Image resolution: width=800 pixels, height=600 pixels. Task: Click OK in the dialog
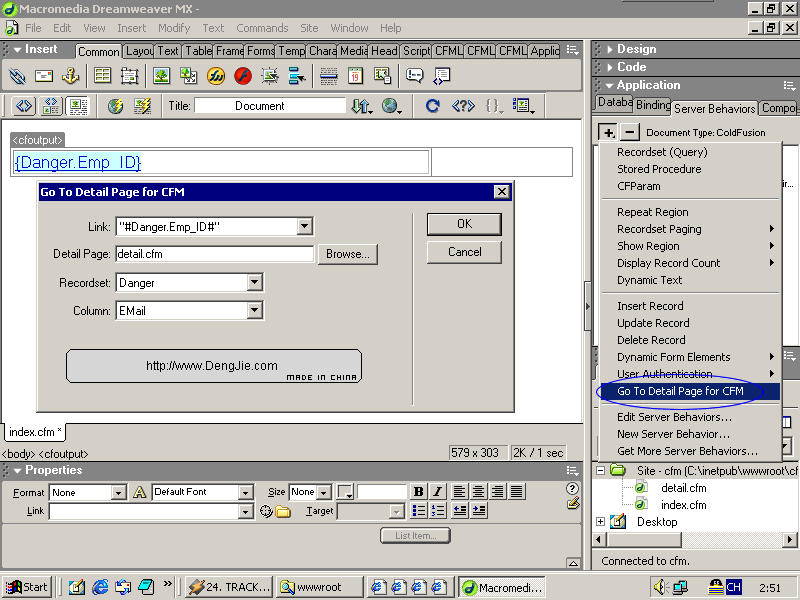[x=464, y=224]
